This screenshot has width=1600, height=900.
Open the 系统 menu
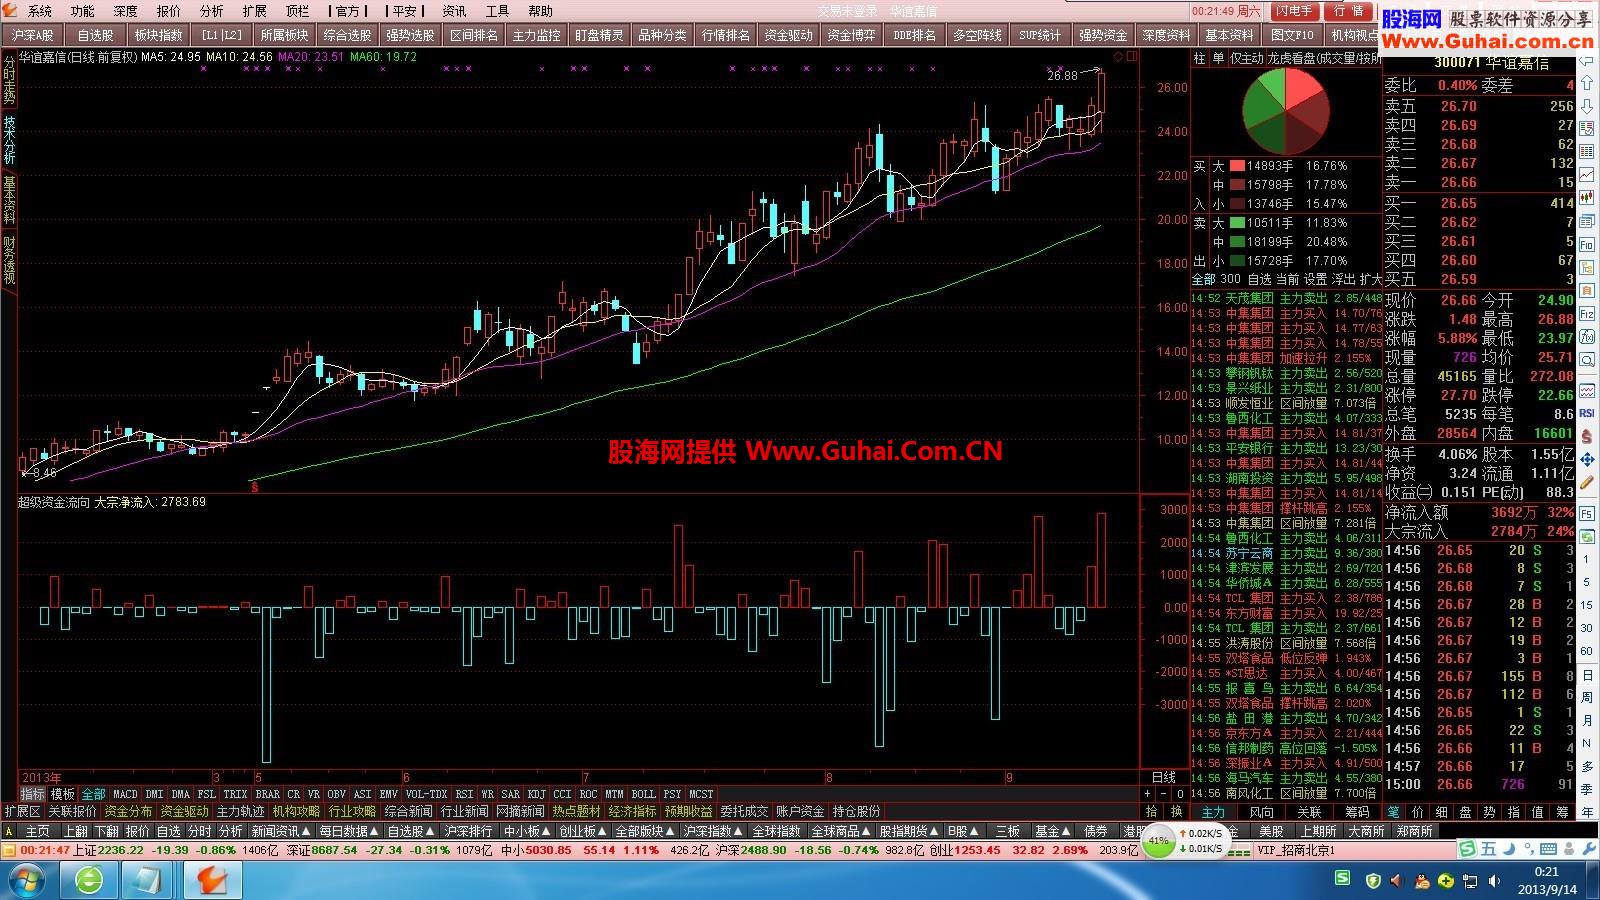40,11
